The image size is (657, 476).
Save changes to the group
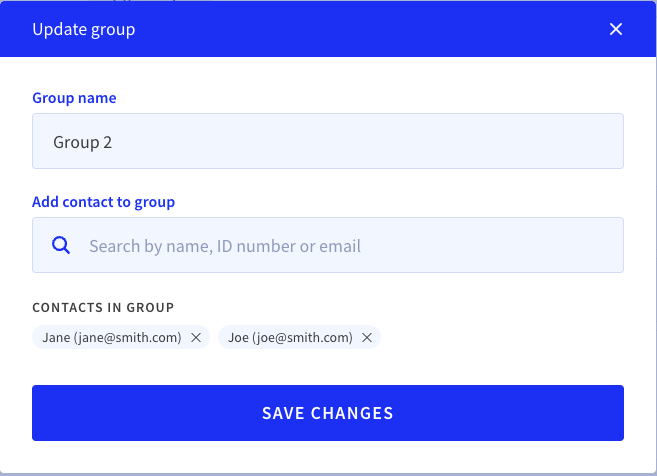pyautogui.click(x=328, y=413)
